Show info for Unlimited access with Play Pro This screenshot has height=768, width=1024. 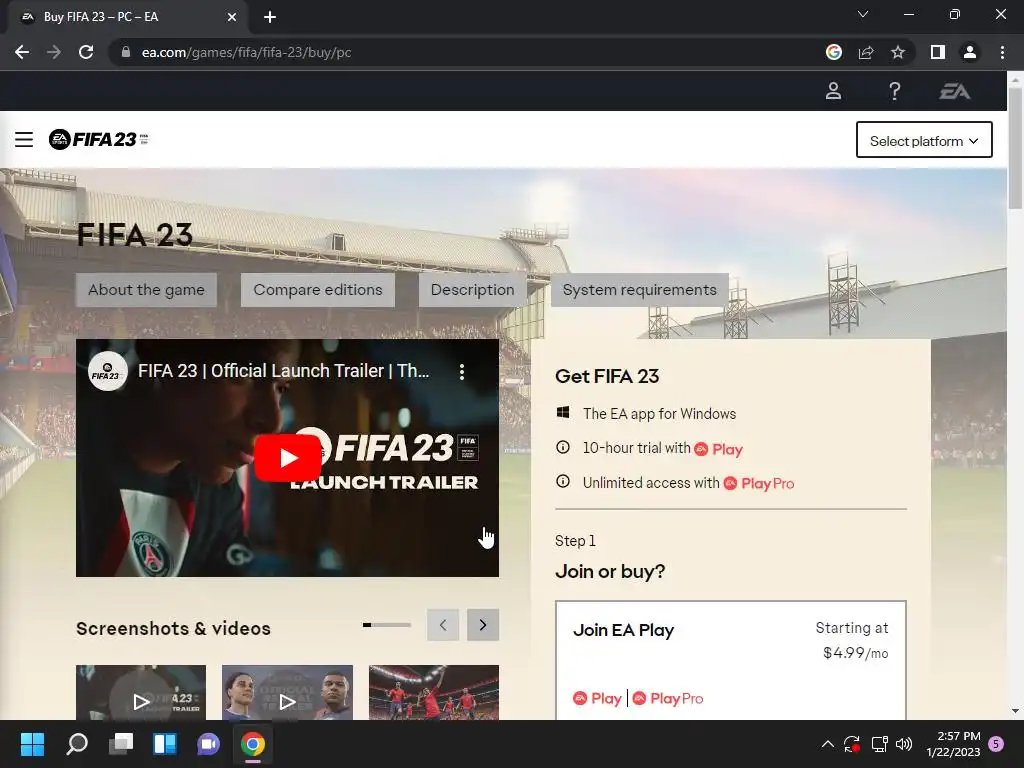click(562, 482)
